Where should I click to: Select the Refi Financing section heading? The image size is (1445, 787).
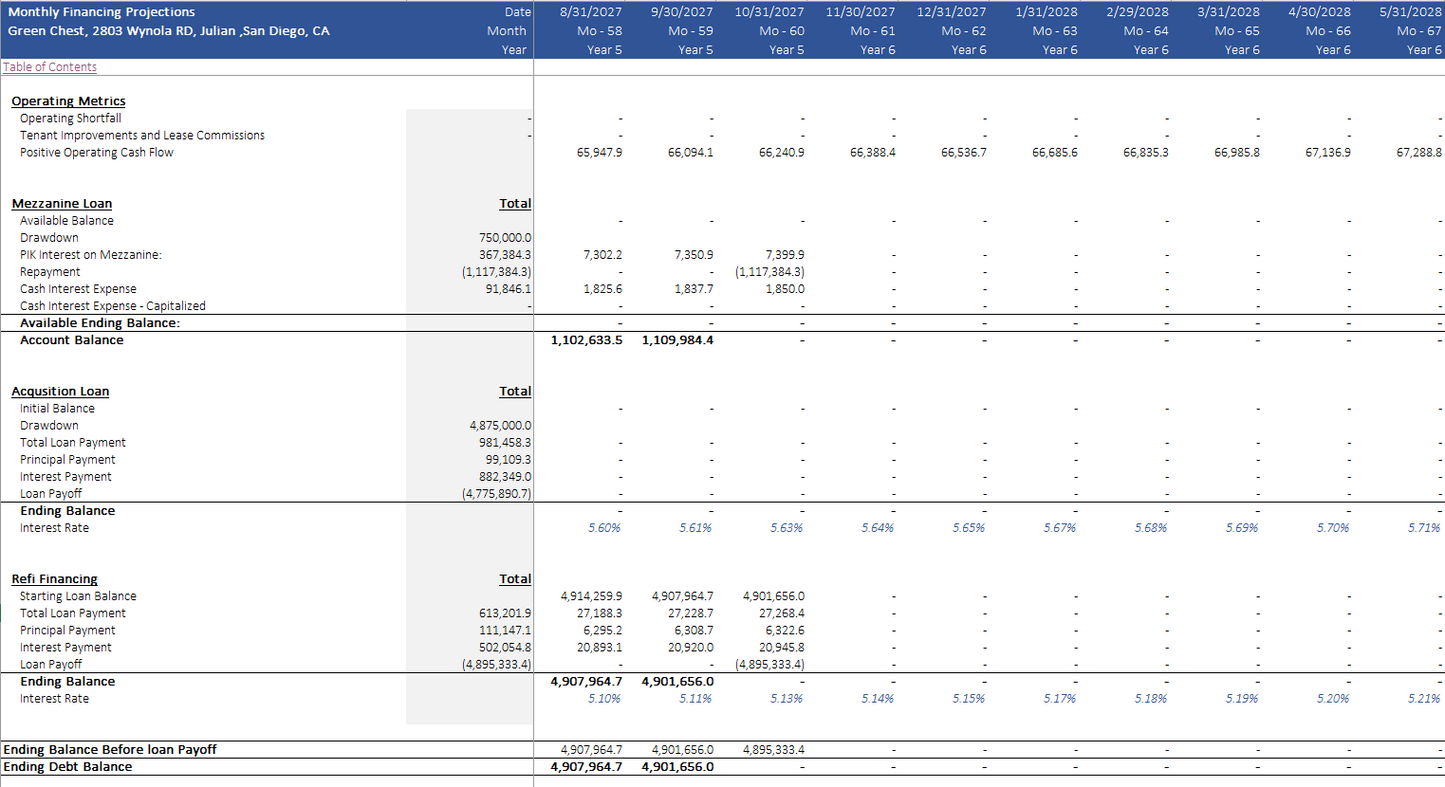(x=54, y=579)
